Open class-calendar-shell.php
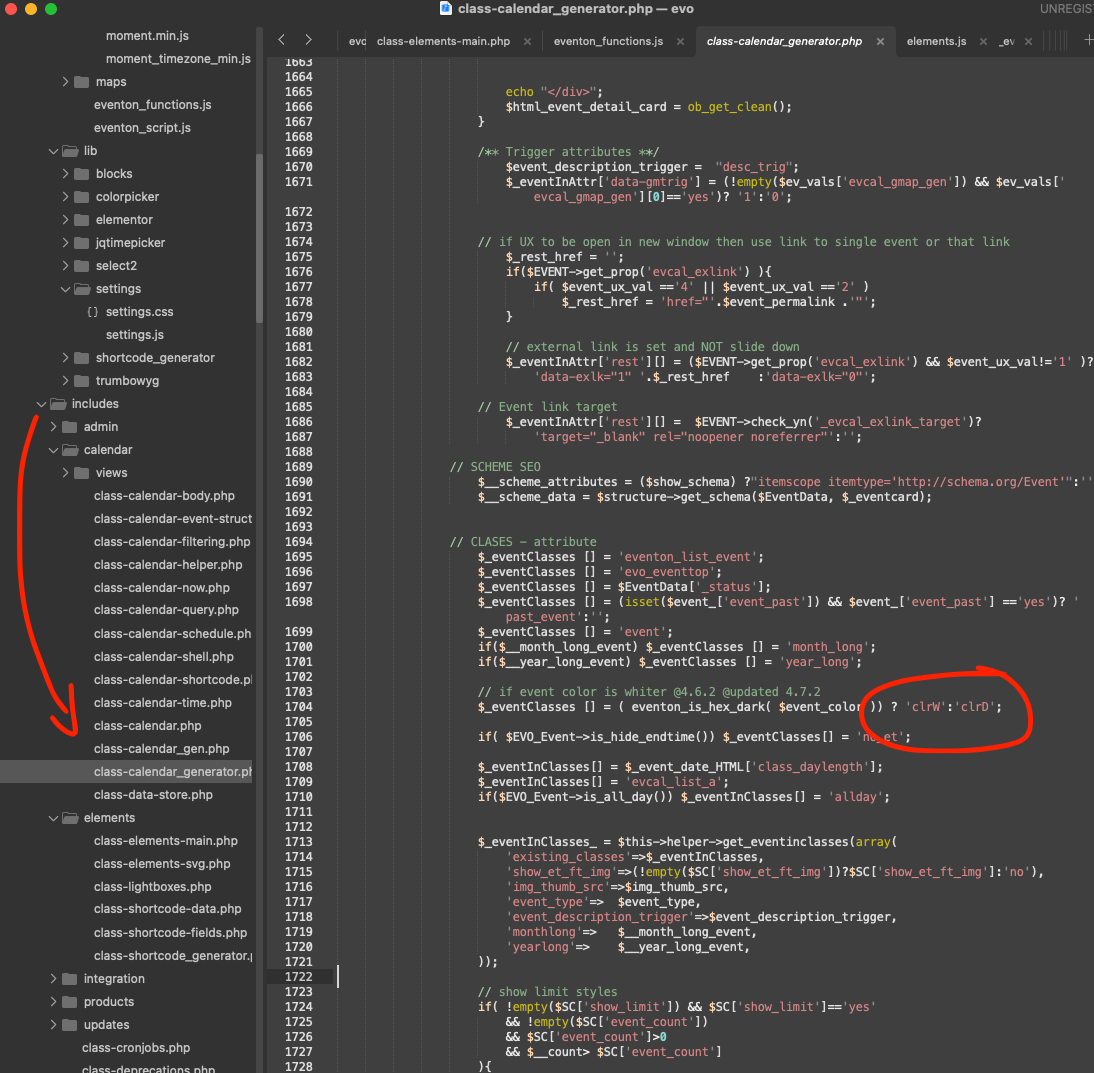 pos(164,657)
